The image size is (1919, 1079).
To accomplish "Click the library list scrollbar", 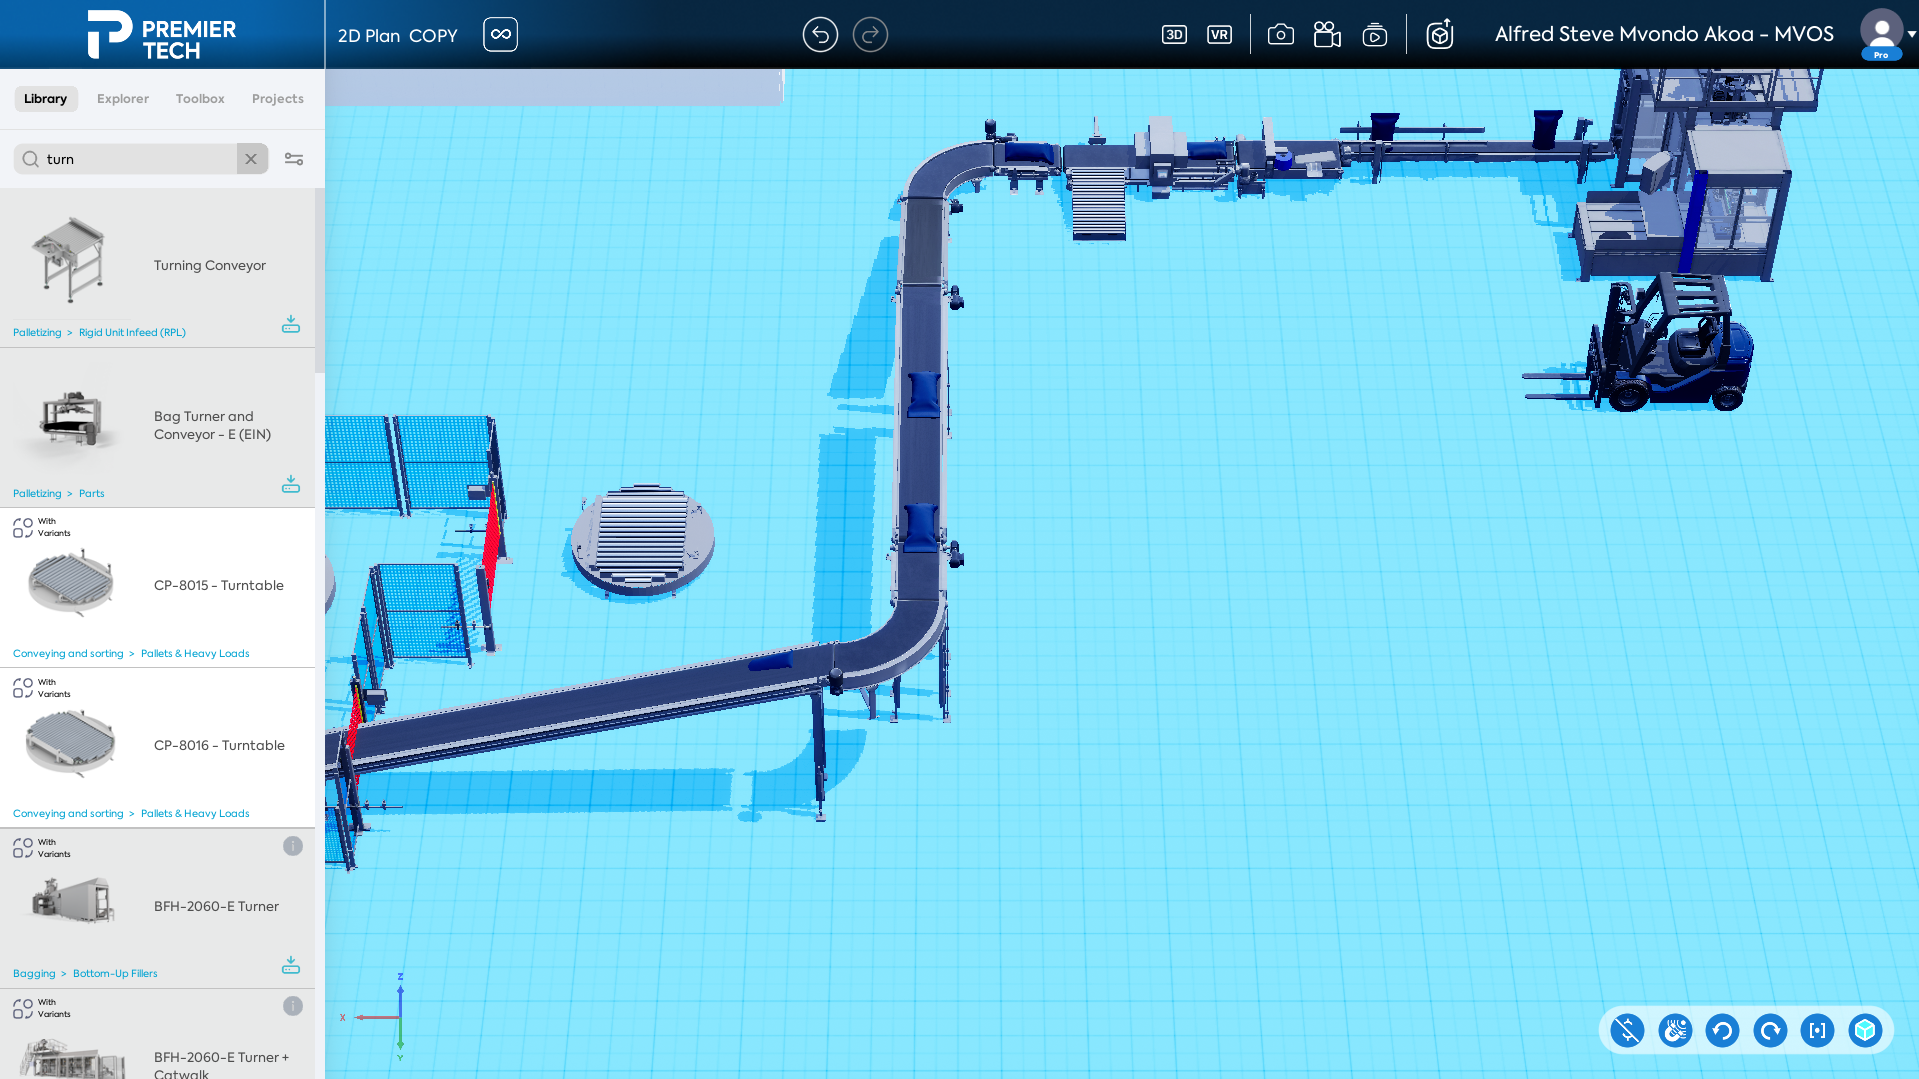I will click(x=320, y=280).
